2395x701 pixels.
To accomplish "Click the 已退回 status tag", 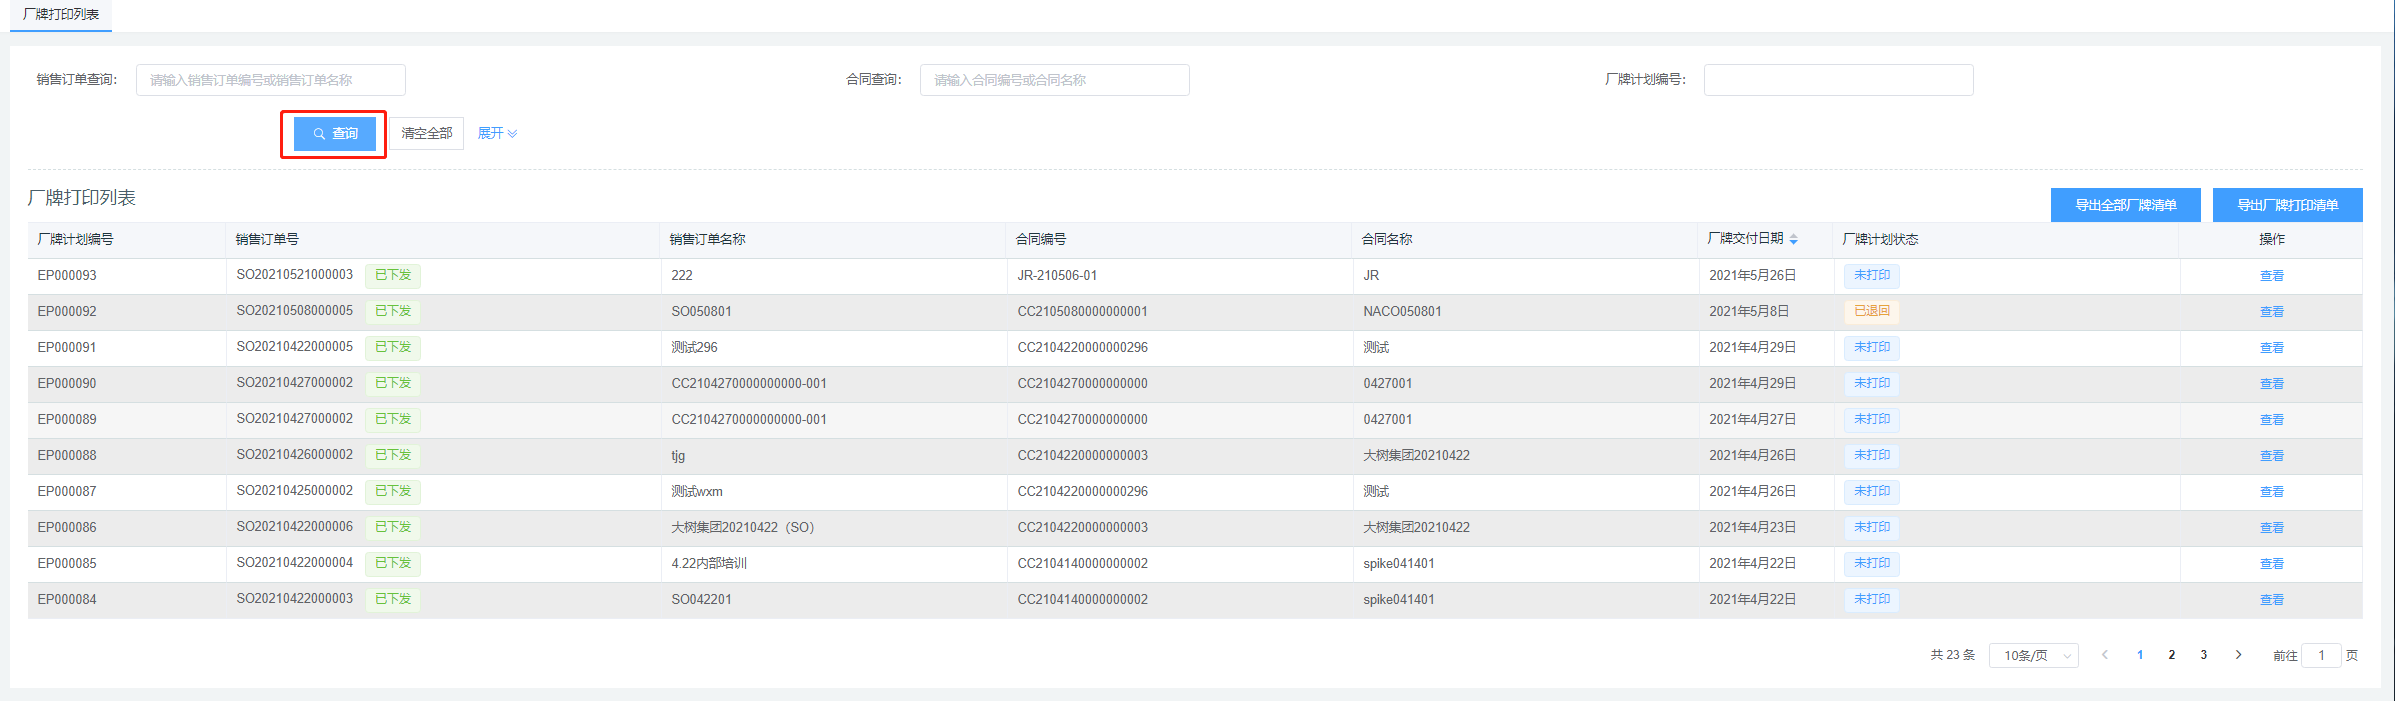I will pos(1871,312).
